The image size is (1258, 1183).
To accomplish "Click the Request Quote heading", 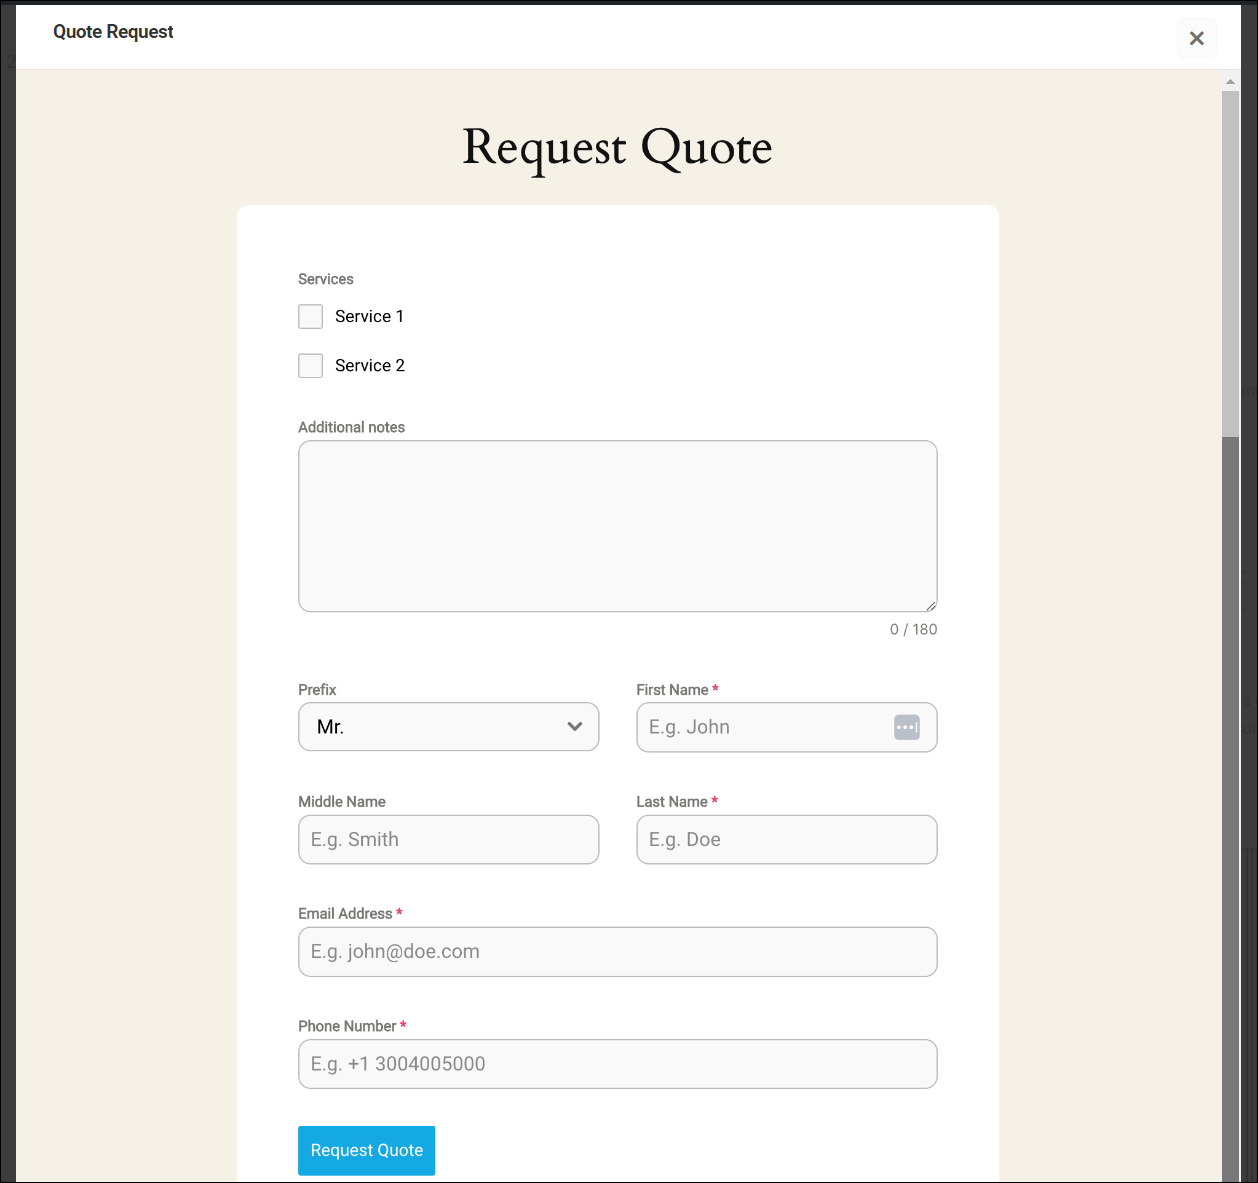I will 616,148.
